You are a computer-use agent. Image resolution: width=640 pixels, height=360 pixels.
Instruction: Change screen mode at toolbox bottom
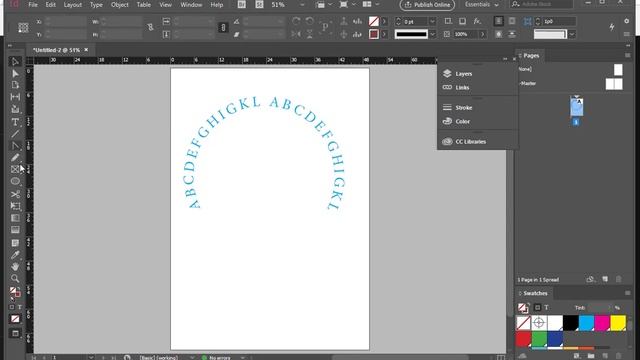click(15, 333)
